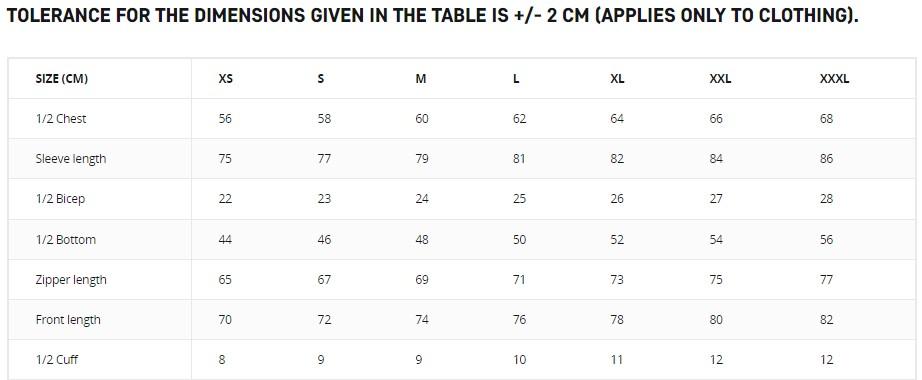
Task: Click the S 1/2 Bottom value 46
Action: point(324,239)
